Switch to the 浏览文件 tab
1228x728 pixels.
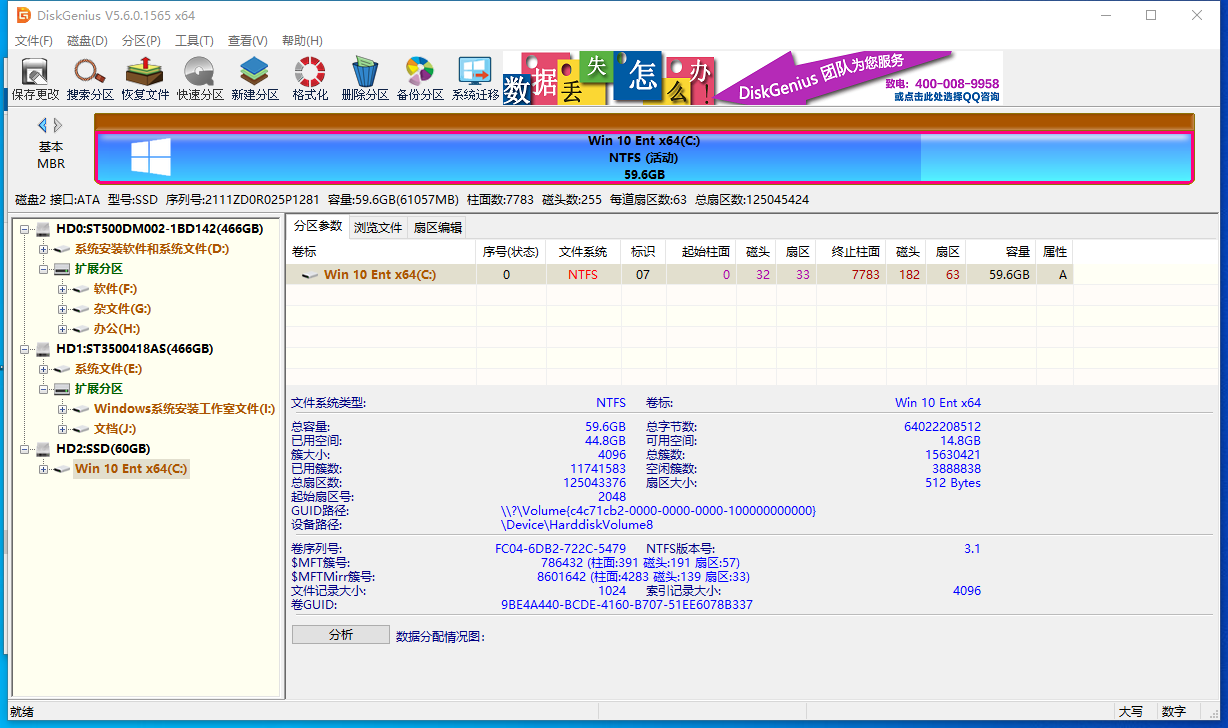(378, 227)
